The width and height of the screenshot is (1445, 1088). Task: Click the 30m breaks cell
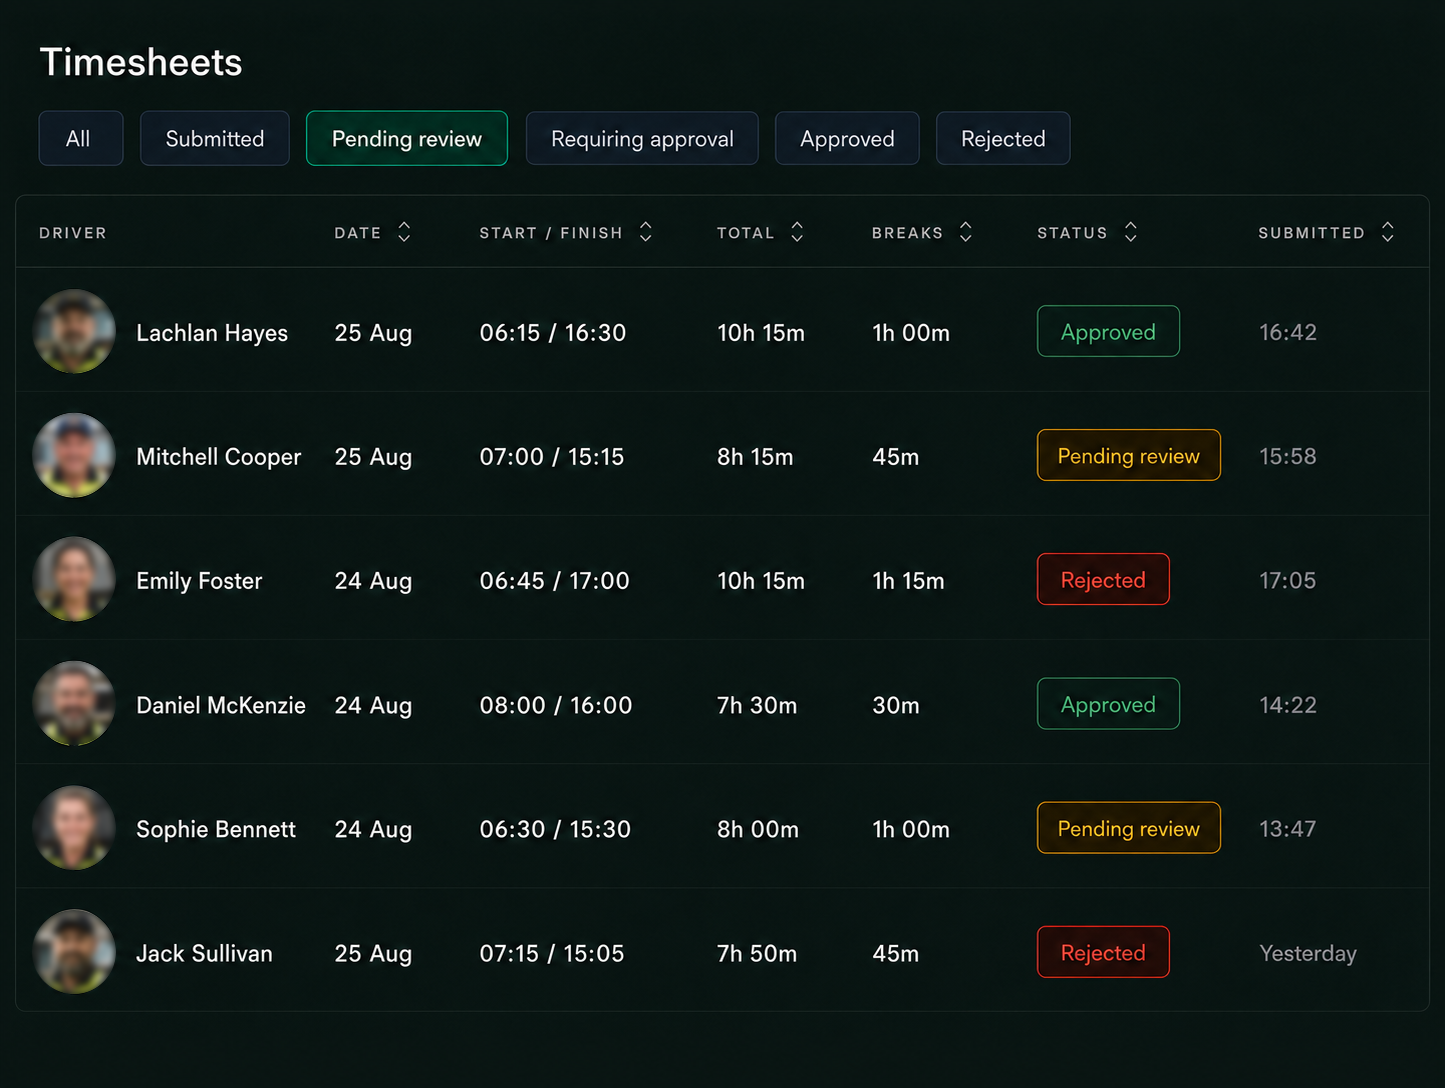coord(896,705)
